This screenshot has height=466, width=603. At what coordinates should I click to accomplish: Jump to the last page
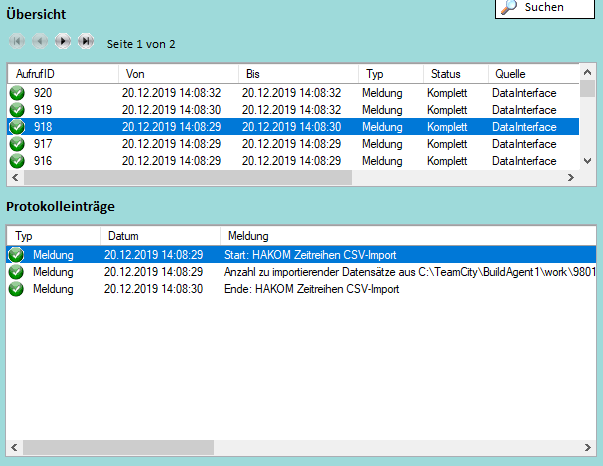pyautogui.click(x=86, y=42)
